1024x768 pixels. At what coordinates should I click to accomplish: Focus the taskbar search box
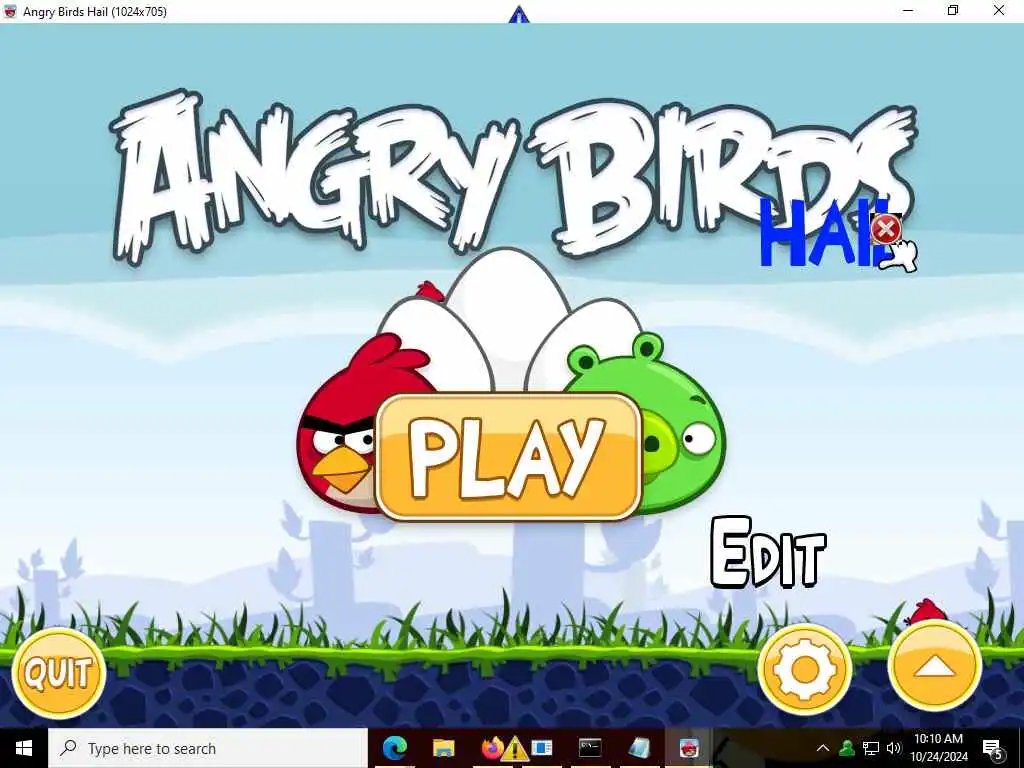tap(208, 748)
